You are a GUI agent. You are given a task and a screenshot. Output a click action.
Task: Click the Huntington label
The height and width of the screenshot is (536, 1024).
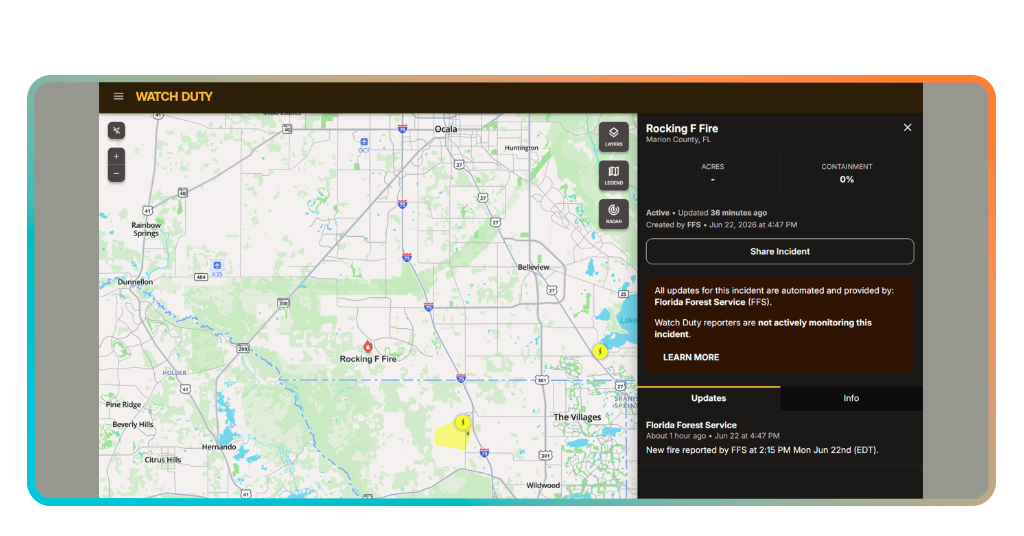pyautogui.click(x=521, y=148)
